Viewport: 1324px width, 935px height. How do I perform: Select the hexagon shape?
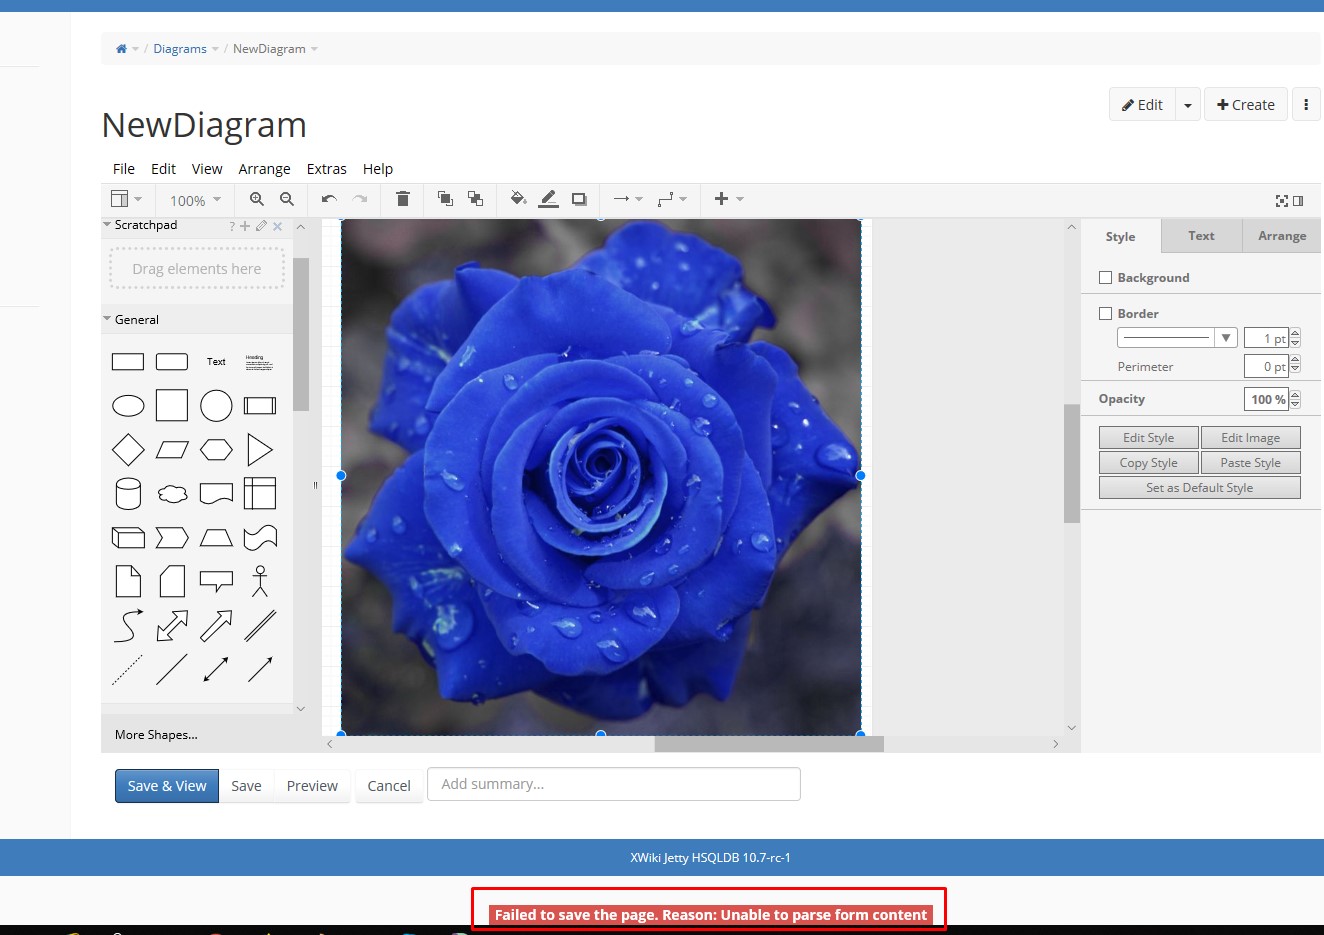pyautogui.click(x=216, y=450)
